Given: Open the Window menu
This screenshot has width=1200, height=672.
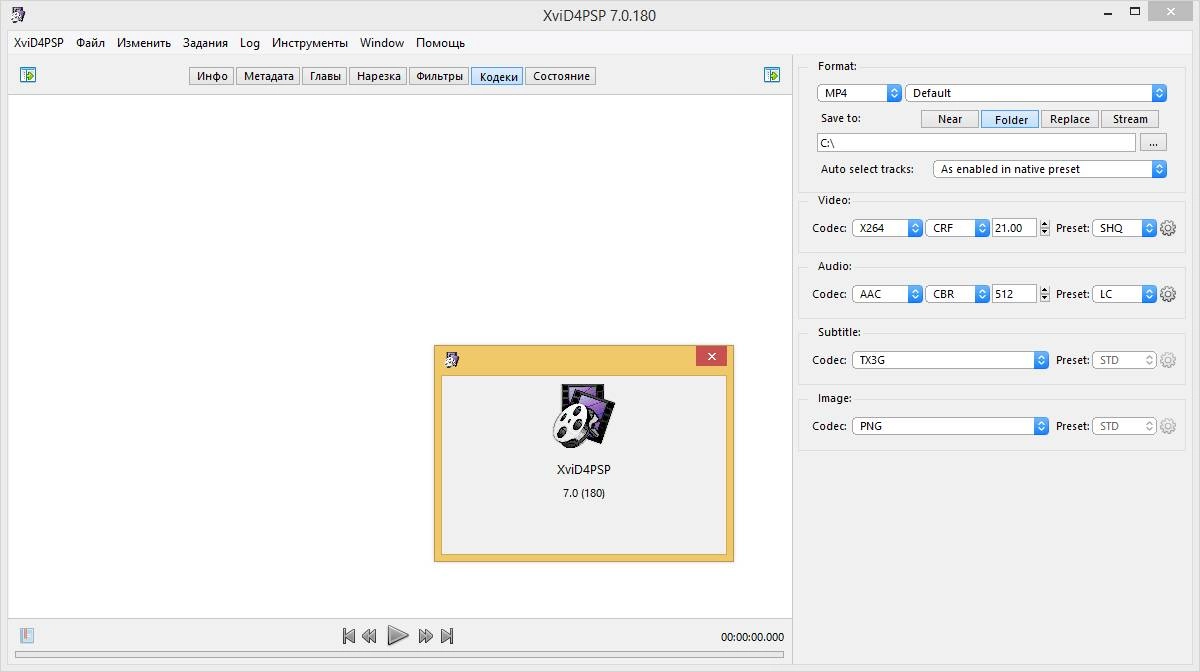Looking at the screenshot, I should [x=382, y=43].
